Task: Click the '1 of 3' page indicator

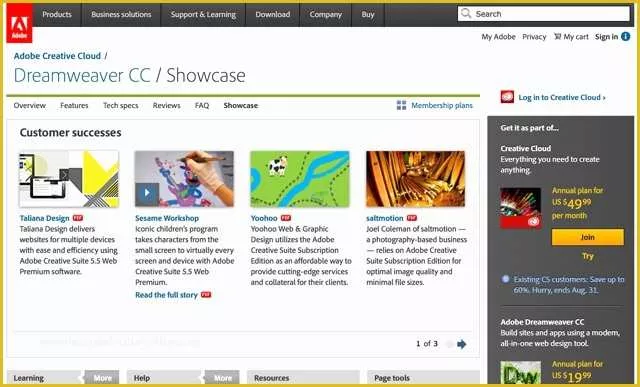Action: (x=427, y=344)
